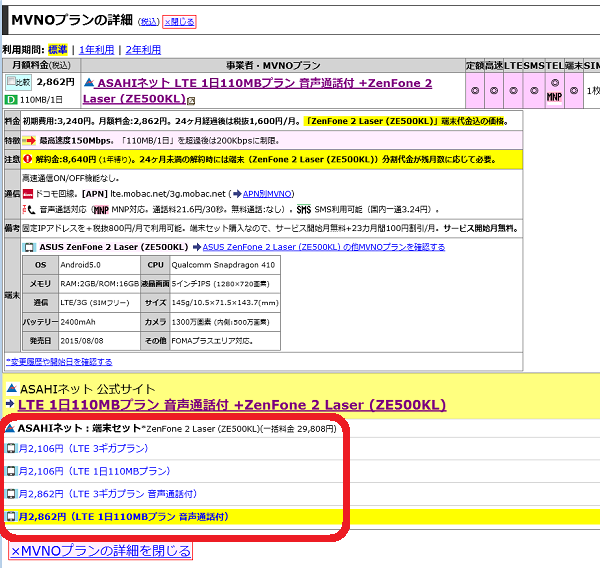Click the ASAHIネット triangle logo in plan title

[89, 82]
